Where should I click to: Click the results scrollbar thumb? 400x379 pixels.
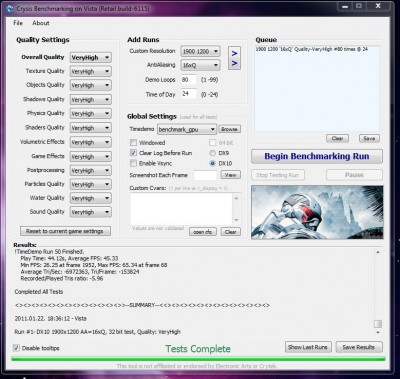(378, 324)
